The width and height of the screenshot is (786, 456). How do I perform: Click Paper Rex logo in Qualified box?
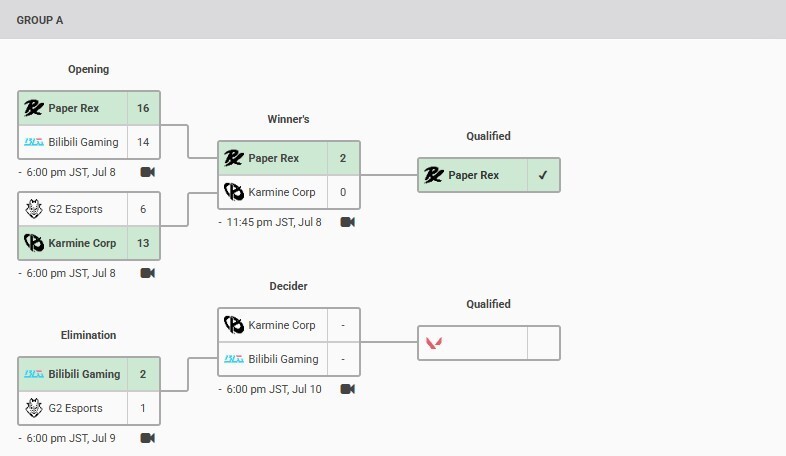click(434, 175)
